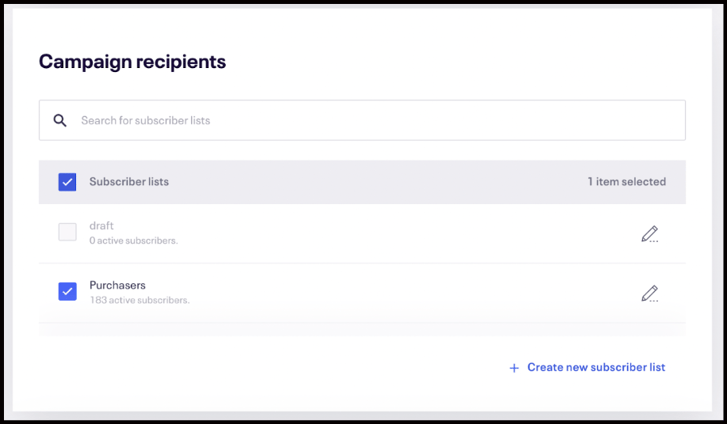727x424 pixels.
Task: Click the blank middle of the draft row
Action: [400, 233]
